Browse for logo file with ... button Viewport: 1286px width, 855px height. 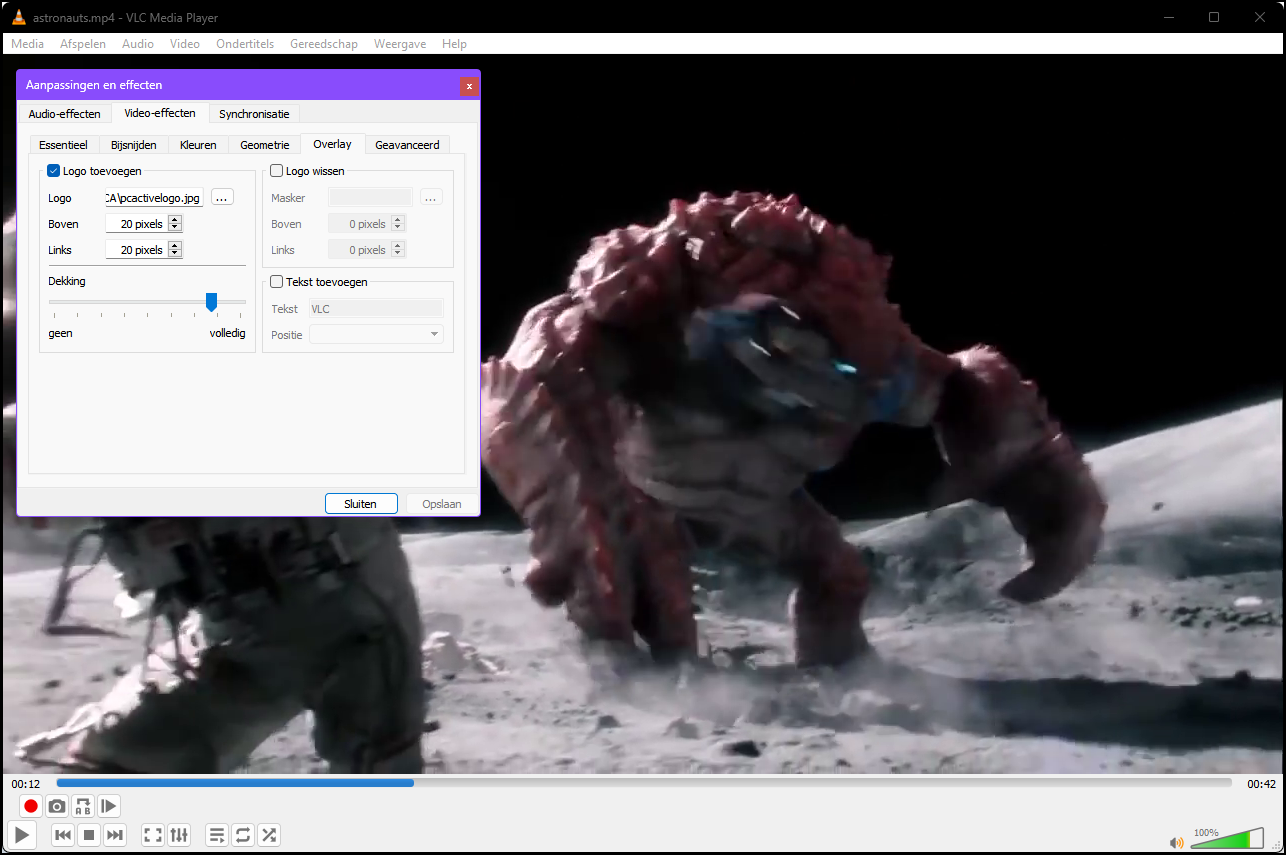coord(222,198)
